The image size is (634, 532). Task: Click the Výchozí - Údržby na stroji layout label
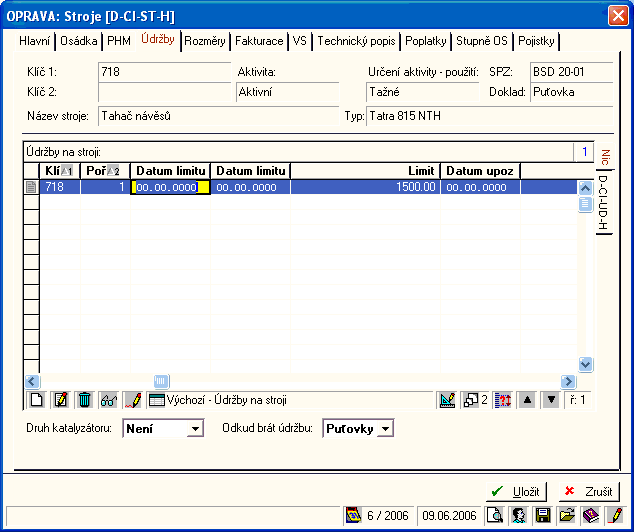tap(226, 400)
